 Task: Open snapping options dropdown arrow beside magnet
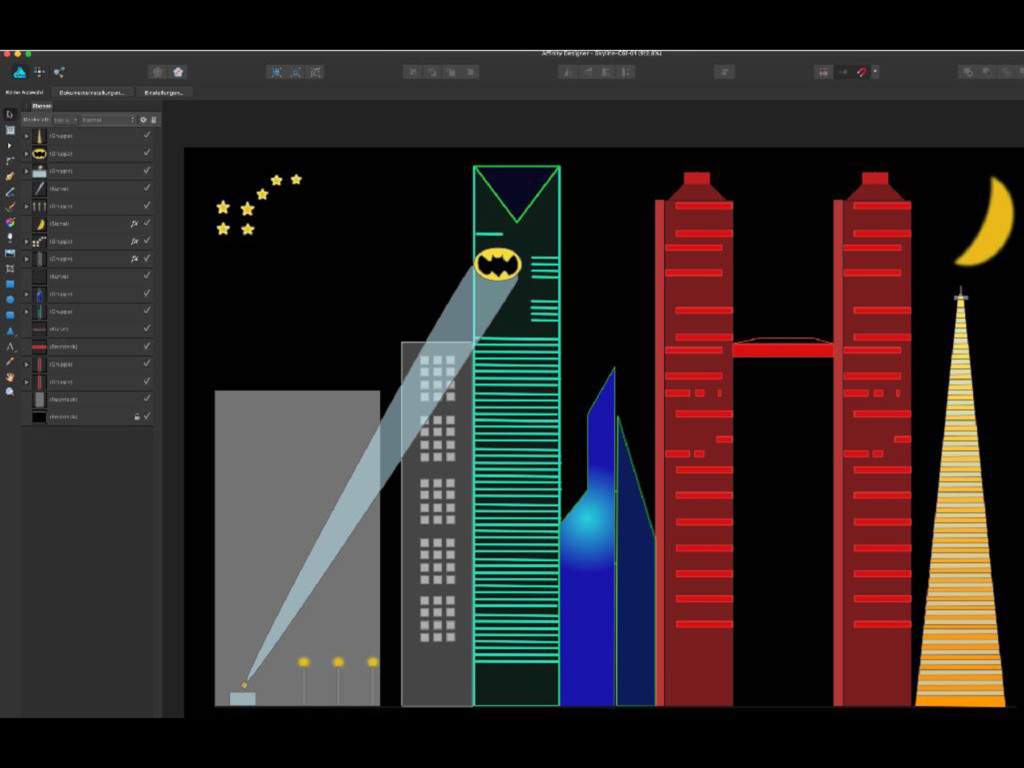(x=875, y=72)
